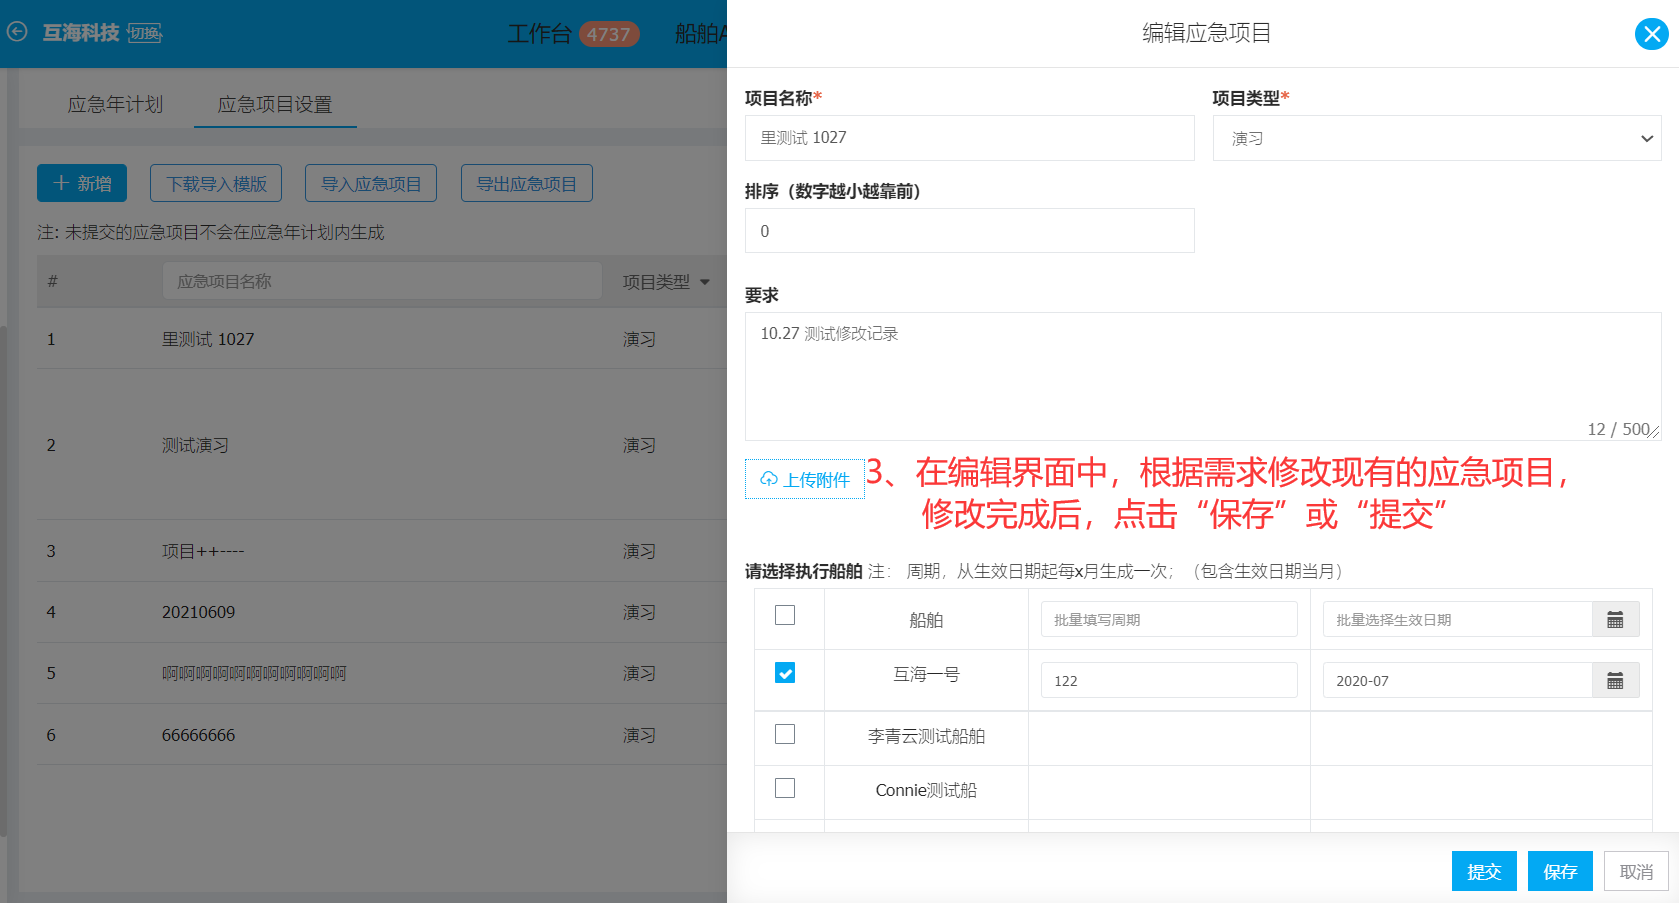Image resolution: width=1679 pixels, height=903 pixels.
Task: Click 下载导入模版 button
Action: 216,183
